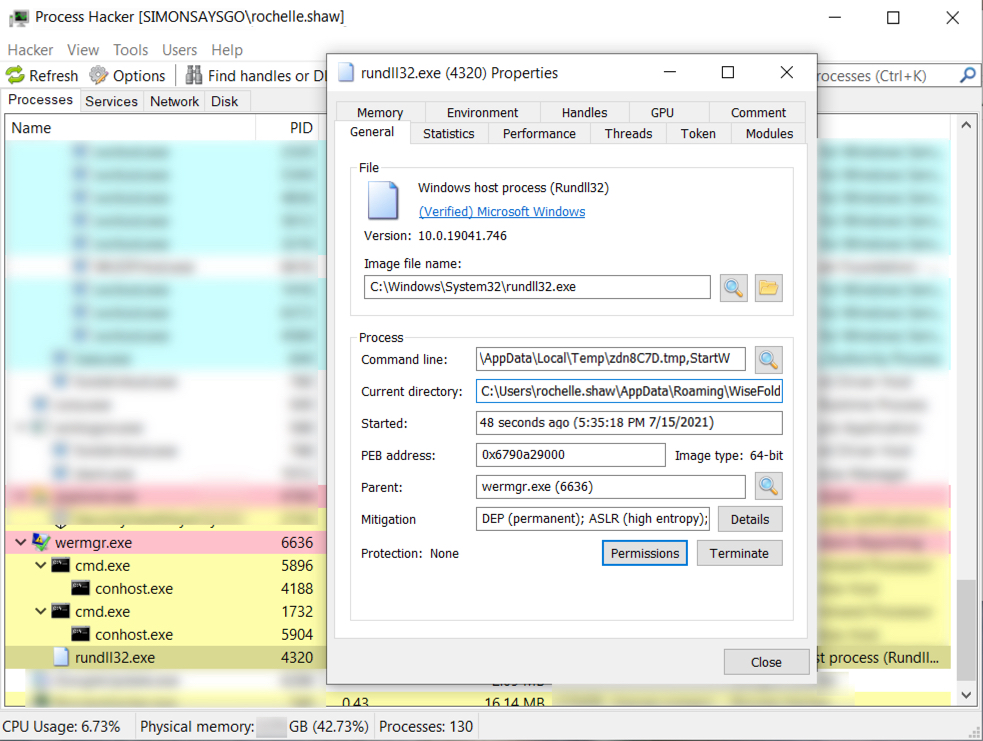Open the View menu
Viewport: 983px width, 741px height.
(83, 50)
